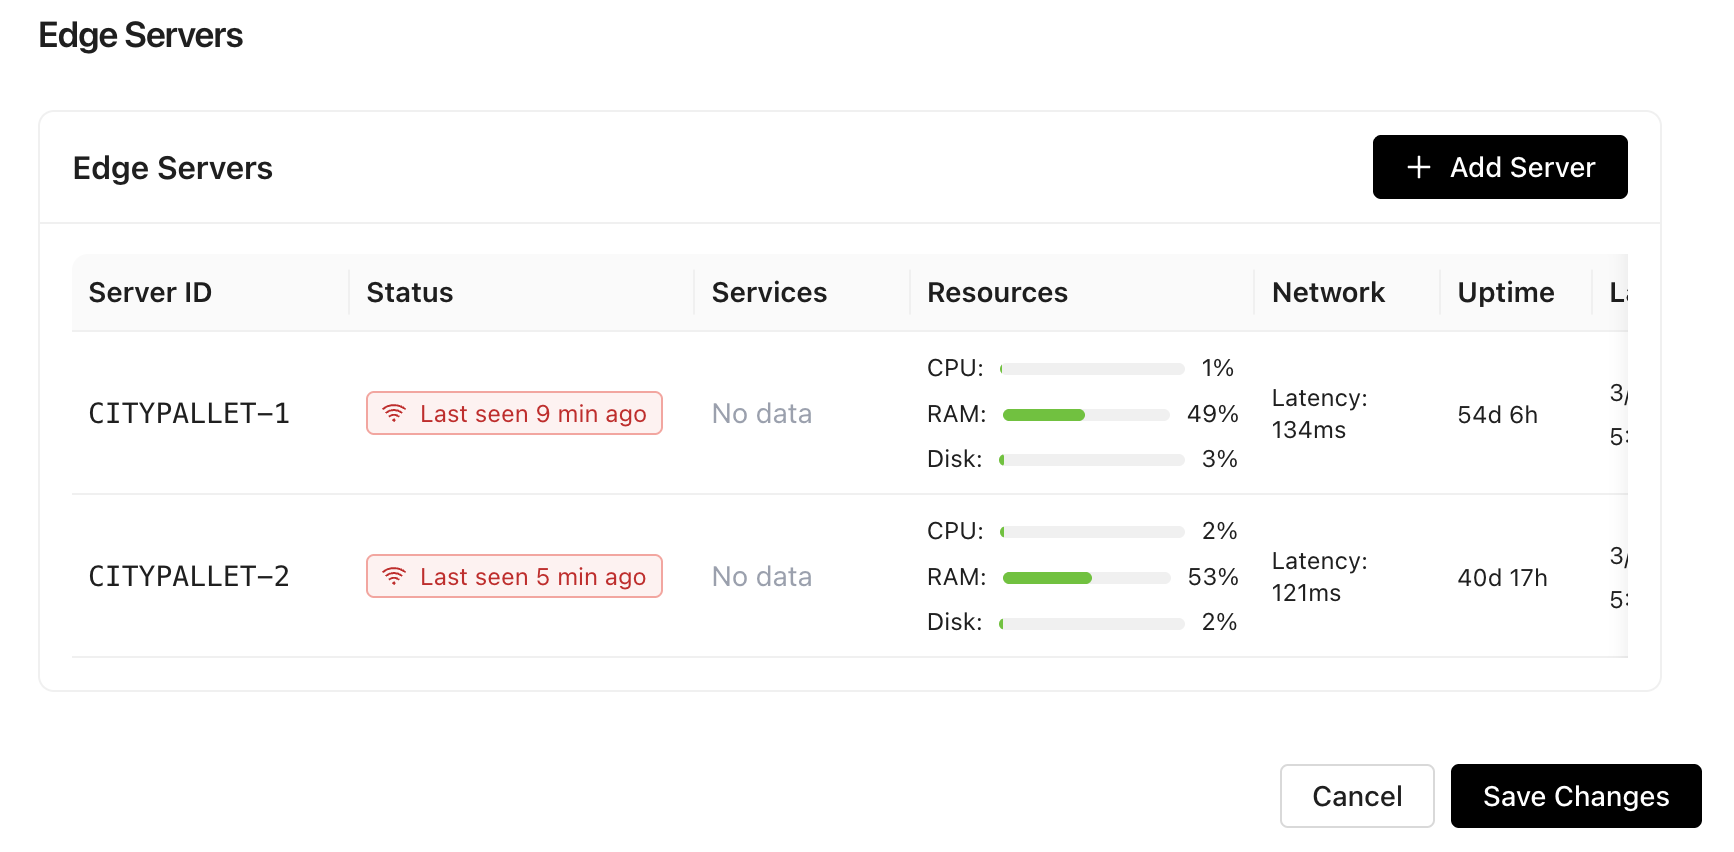Select the Server ID column header

(150, 292)
